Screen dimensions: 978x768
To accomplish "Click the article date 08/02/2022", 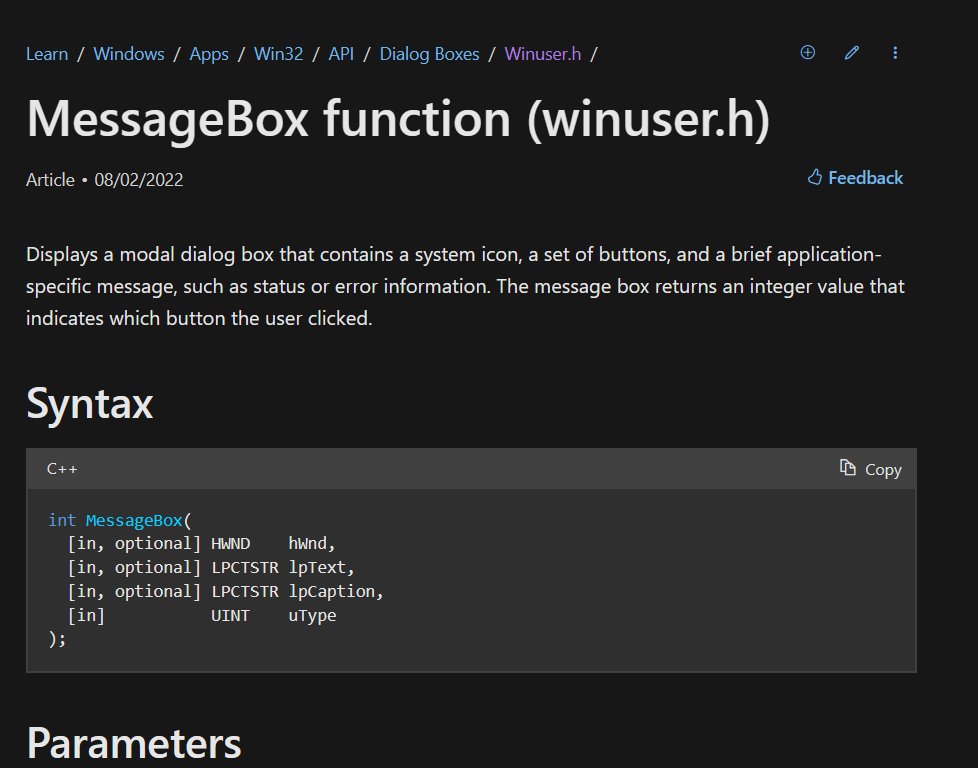I will pos(138,180).
